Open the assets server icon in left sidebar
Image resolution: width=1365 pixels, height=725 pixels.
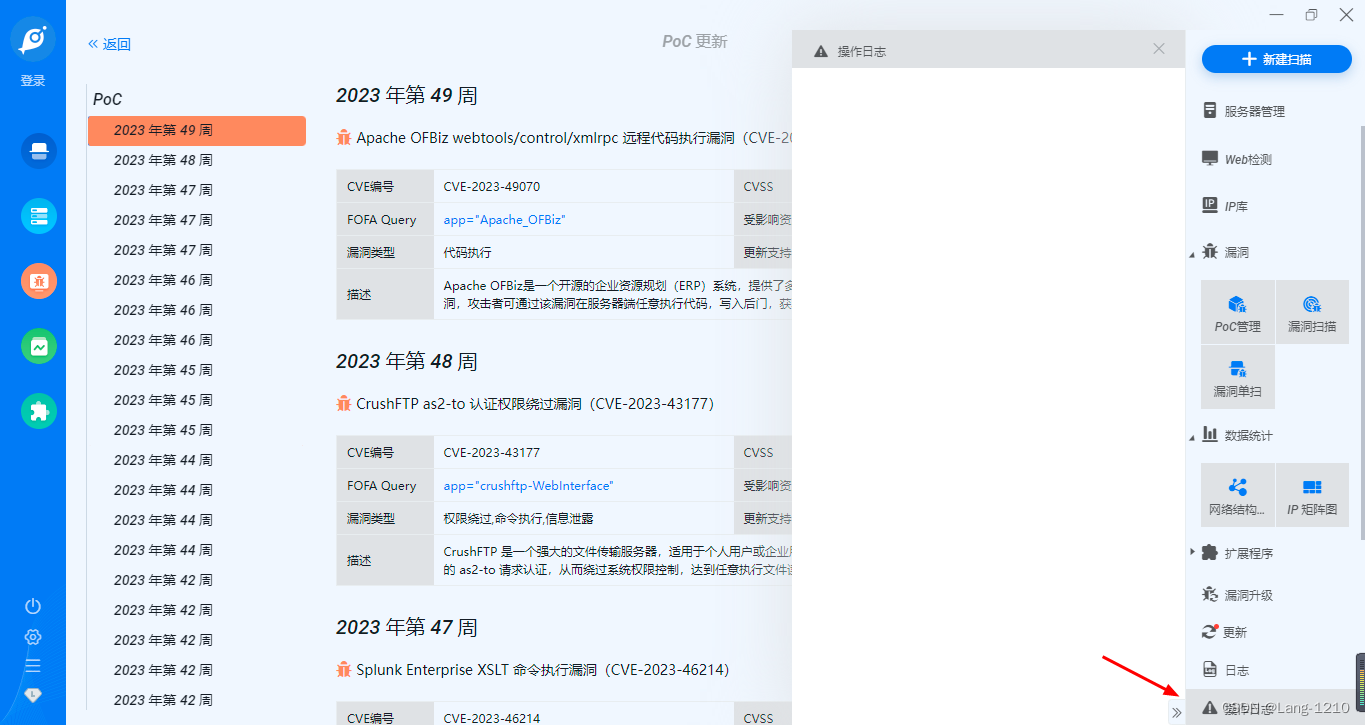tap(39, 216)
